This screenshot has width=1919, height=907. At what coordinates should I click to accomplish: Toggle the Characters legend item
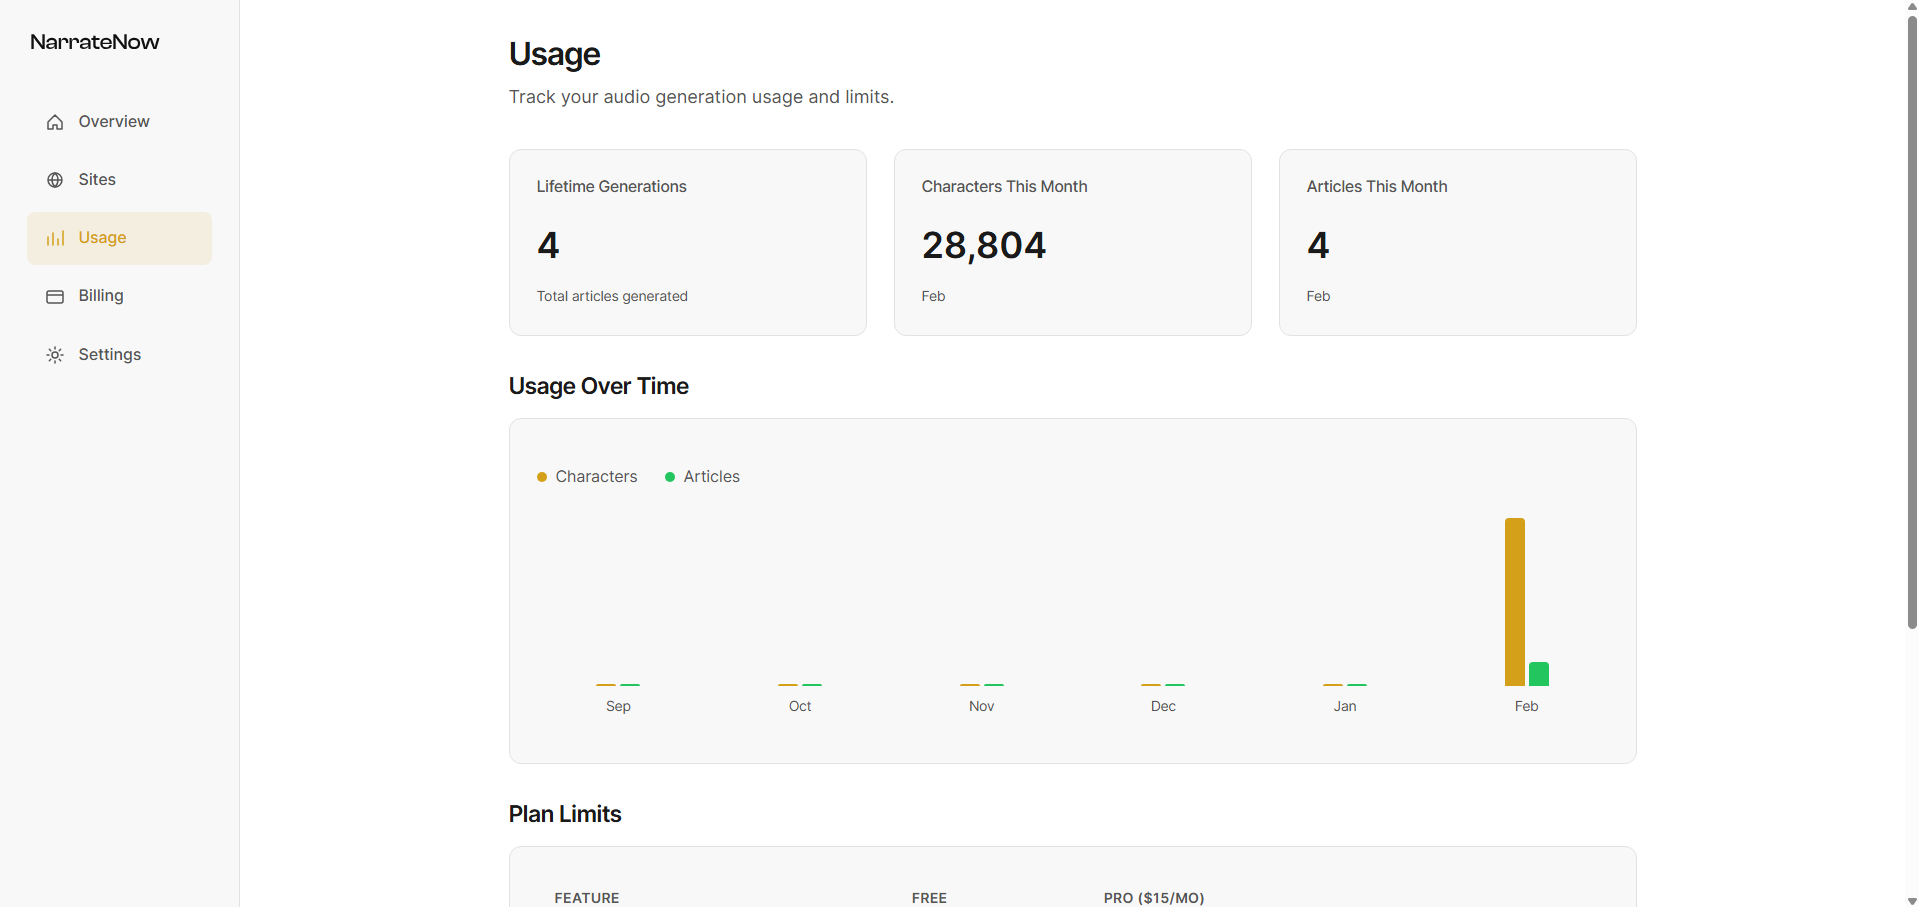[x=596, y=477]
